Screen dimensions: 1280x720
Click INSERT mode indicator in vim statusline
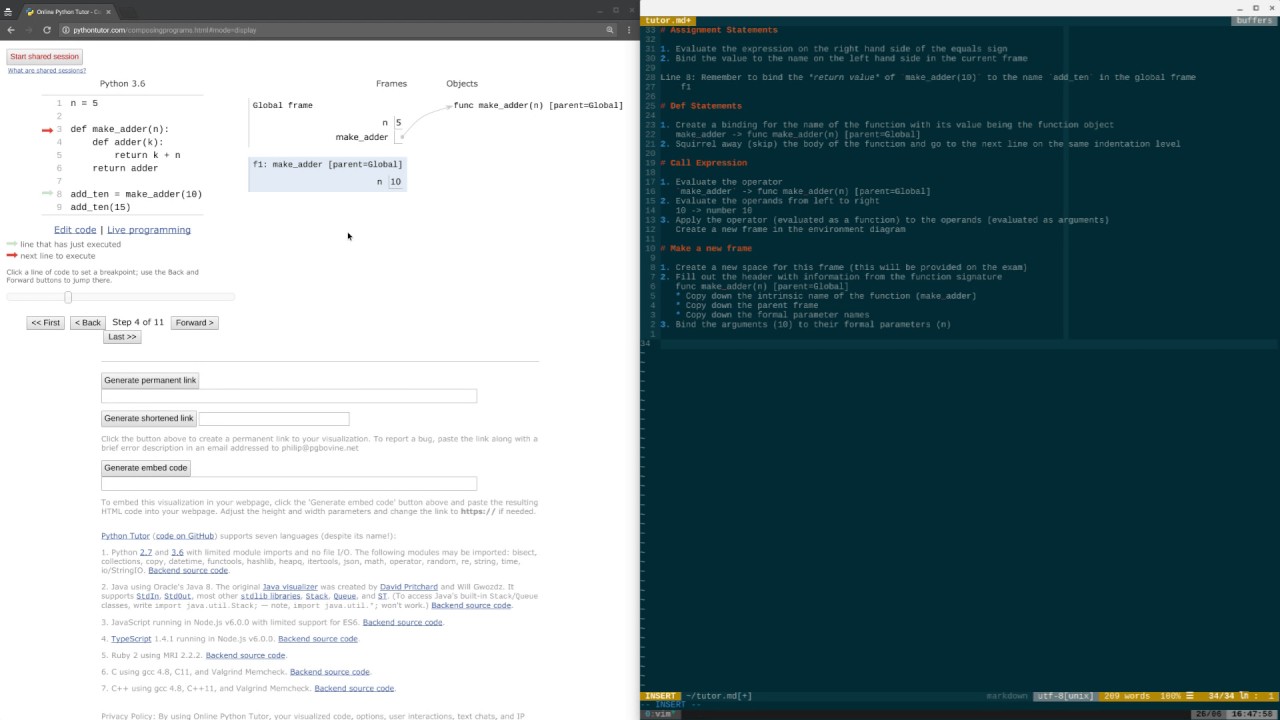click(x=661, y=696)
